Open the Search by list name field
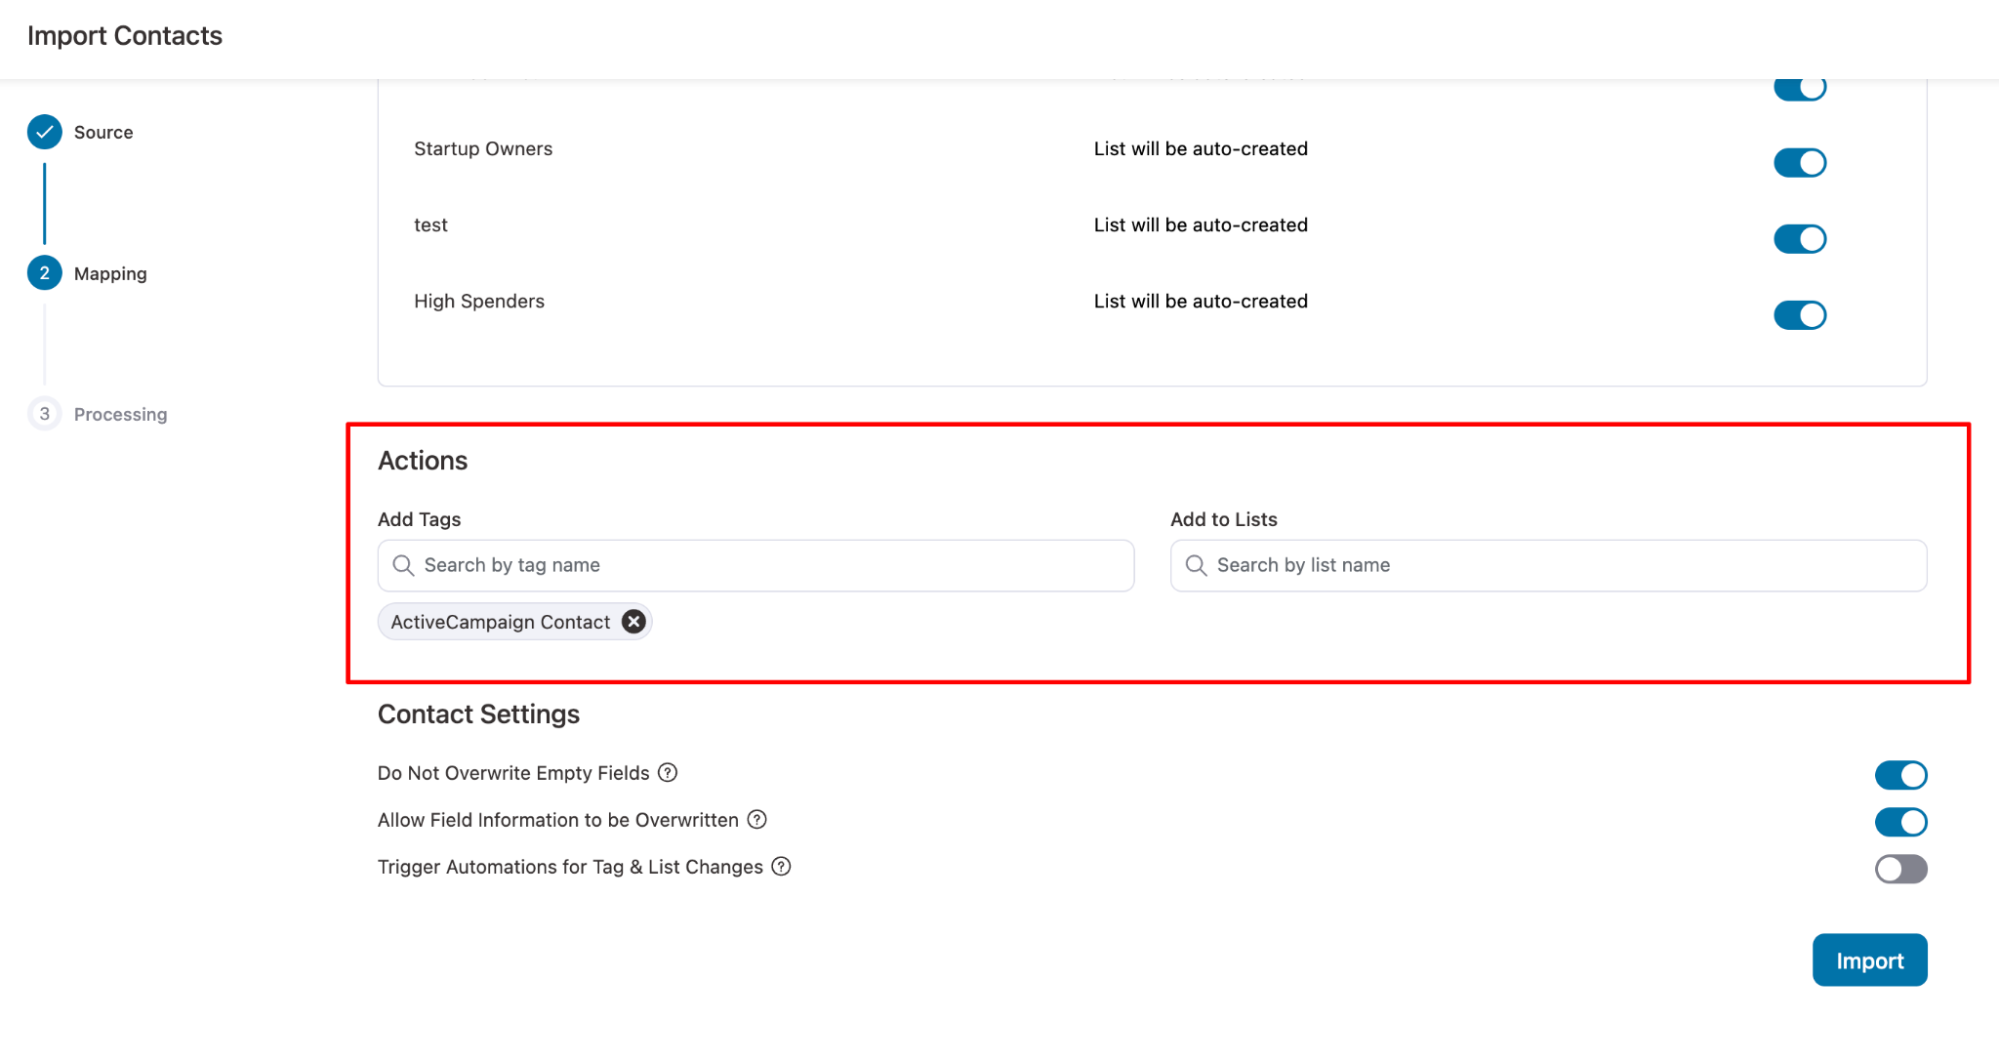Viewport: 1999px width, 1037px height. tap(1560, 566)
